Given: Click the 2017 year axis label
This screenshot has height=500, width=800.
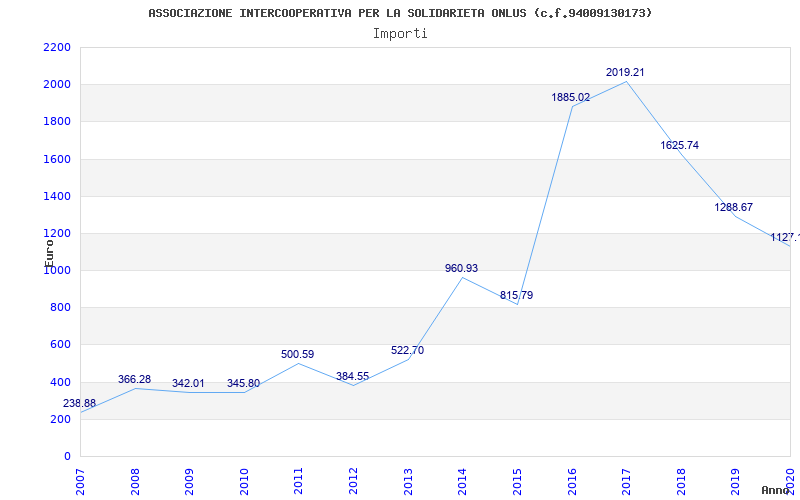Looking at the screenshot, I should [x=627, y=481].
